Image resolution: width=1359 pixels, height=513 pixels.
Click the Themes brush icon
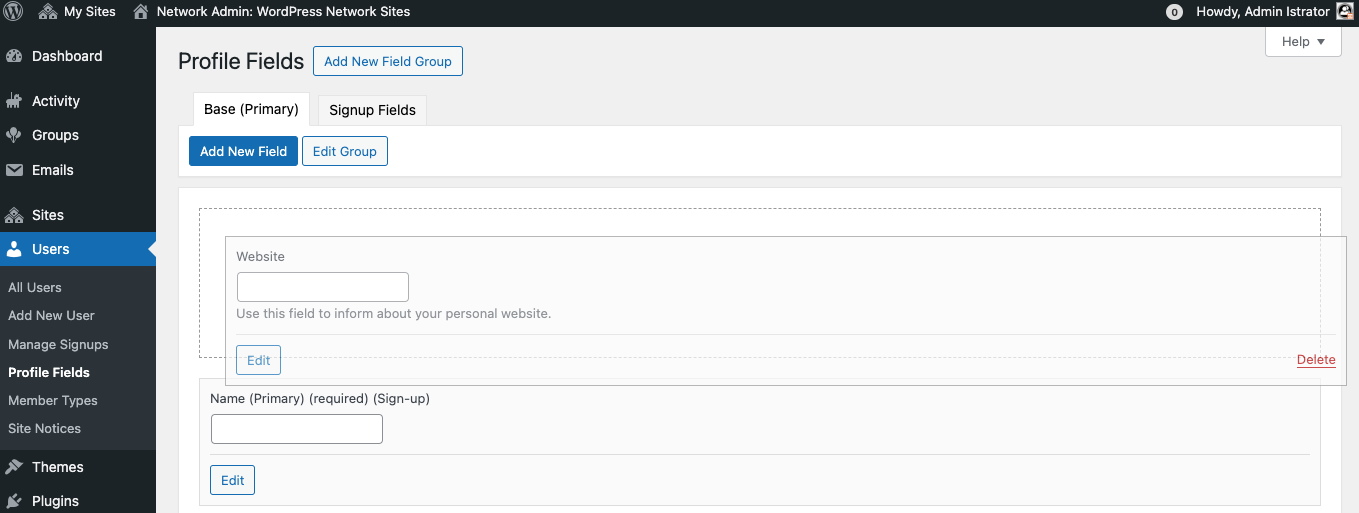click(x=14, y=467)
